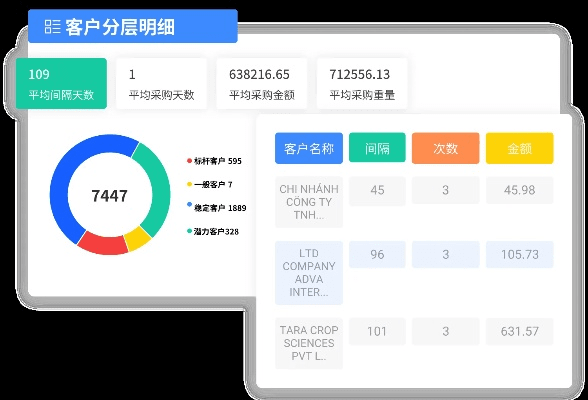Select customer LTD COMPANY ADVA INTER...
Viewport: 588px width, 400px height.
[309, 273]
